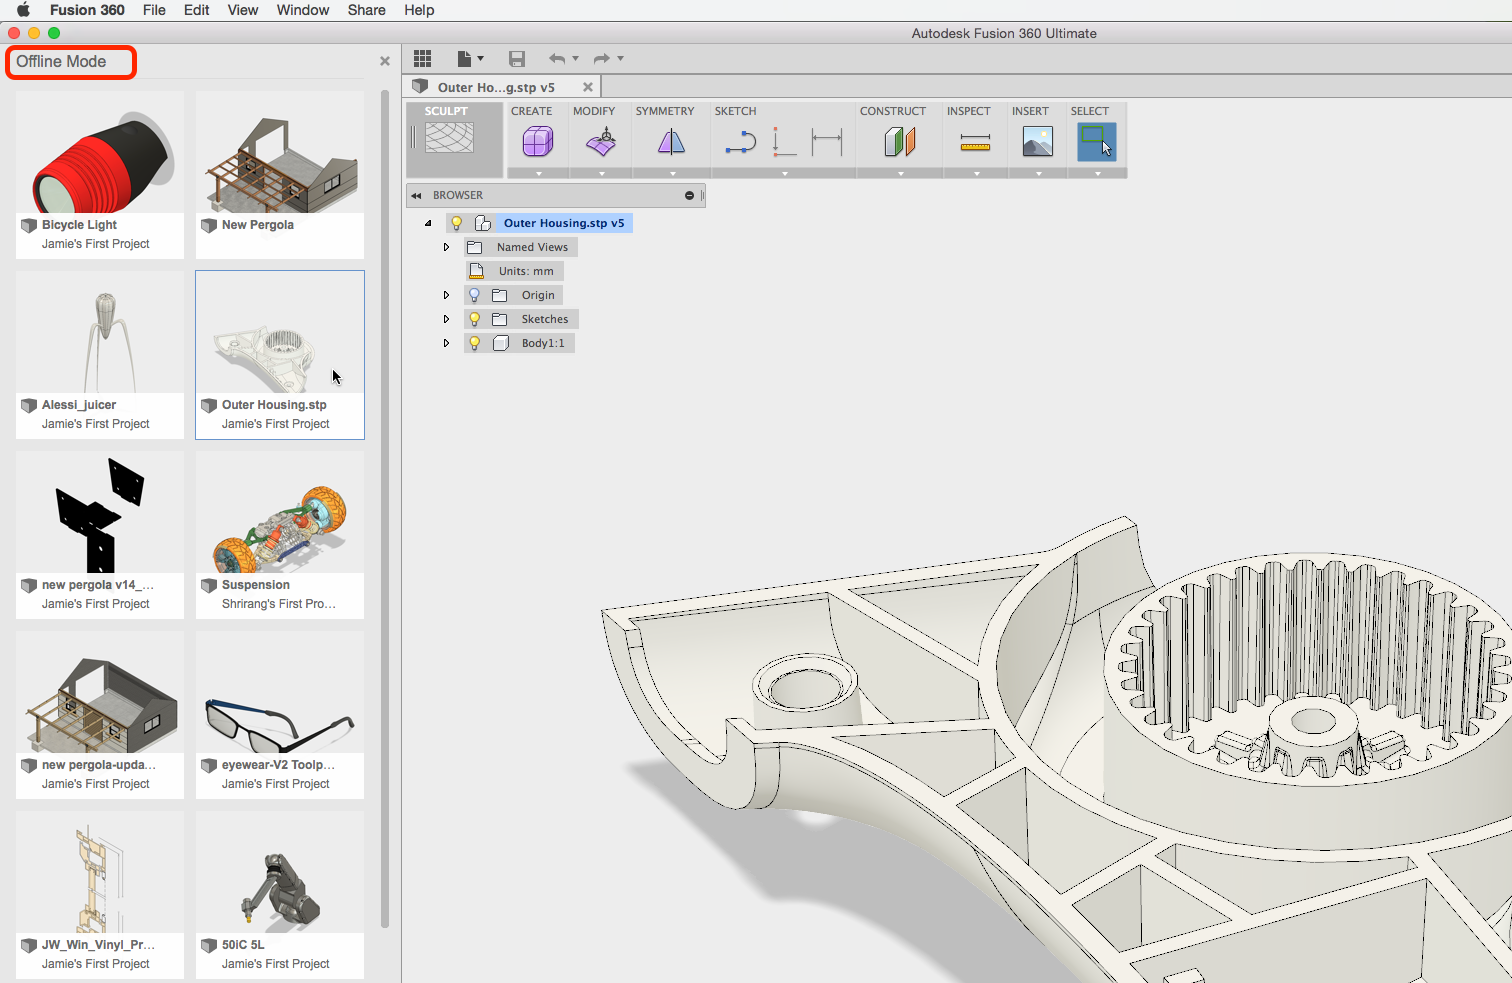Open the CREATE dropdown arrow
The height and width of the screenshot is (983, 1512).
(x=539, y=173)
